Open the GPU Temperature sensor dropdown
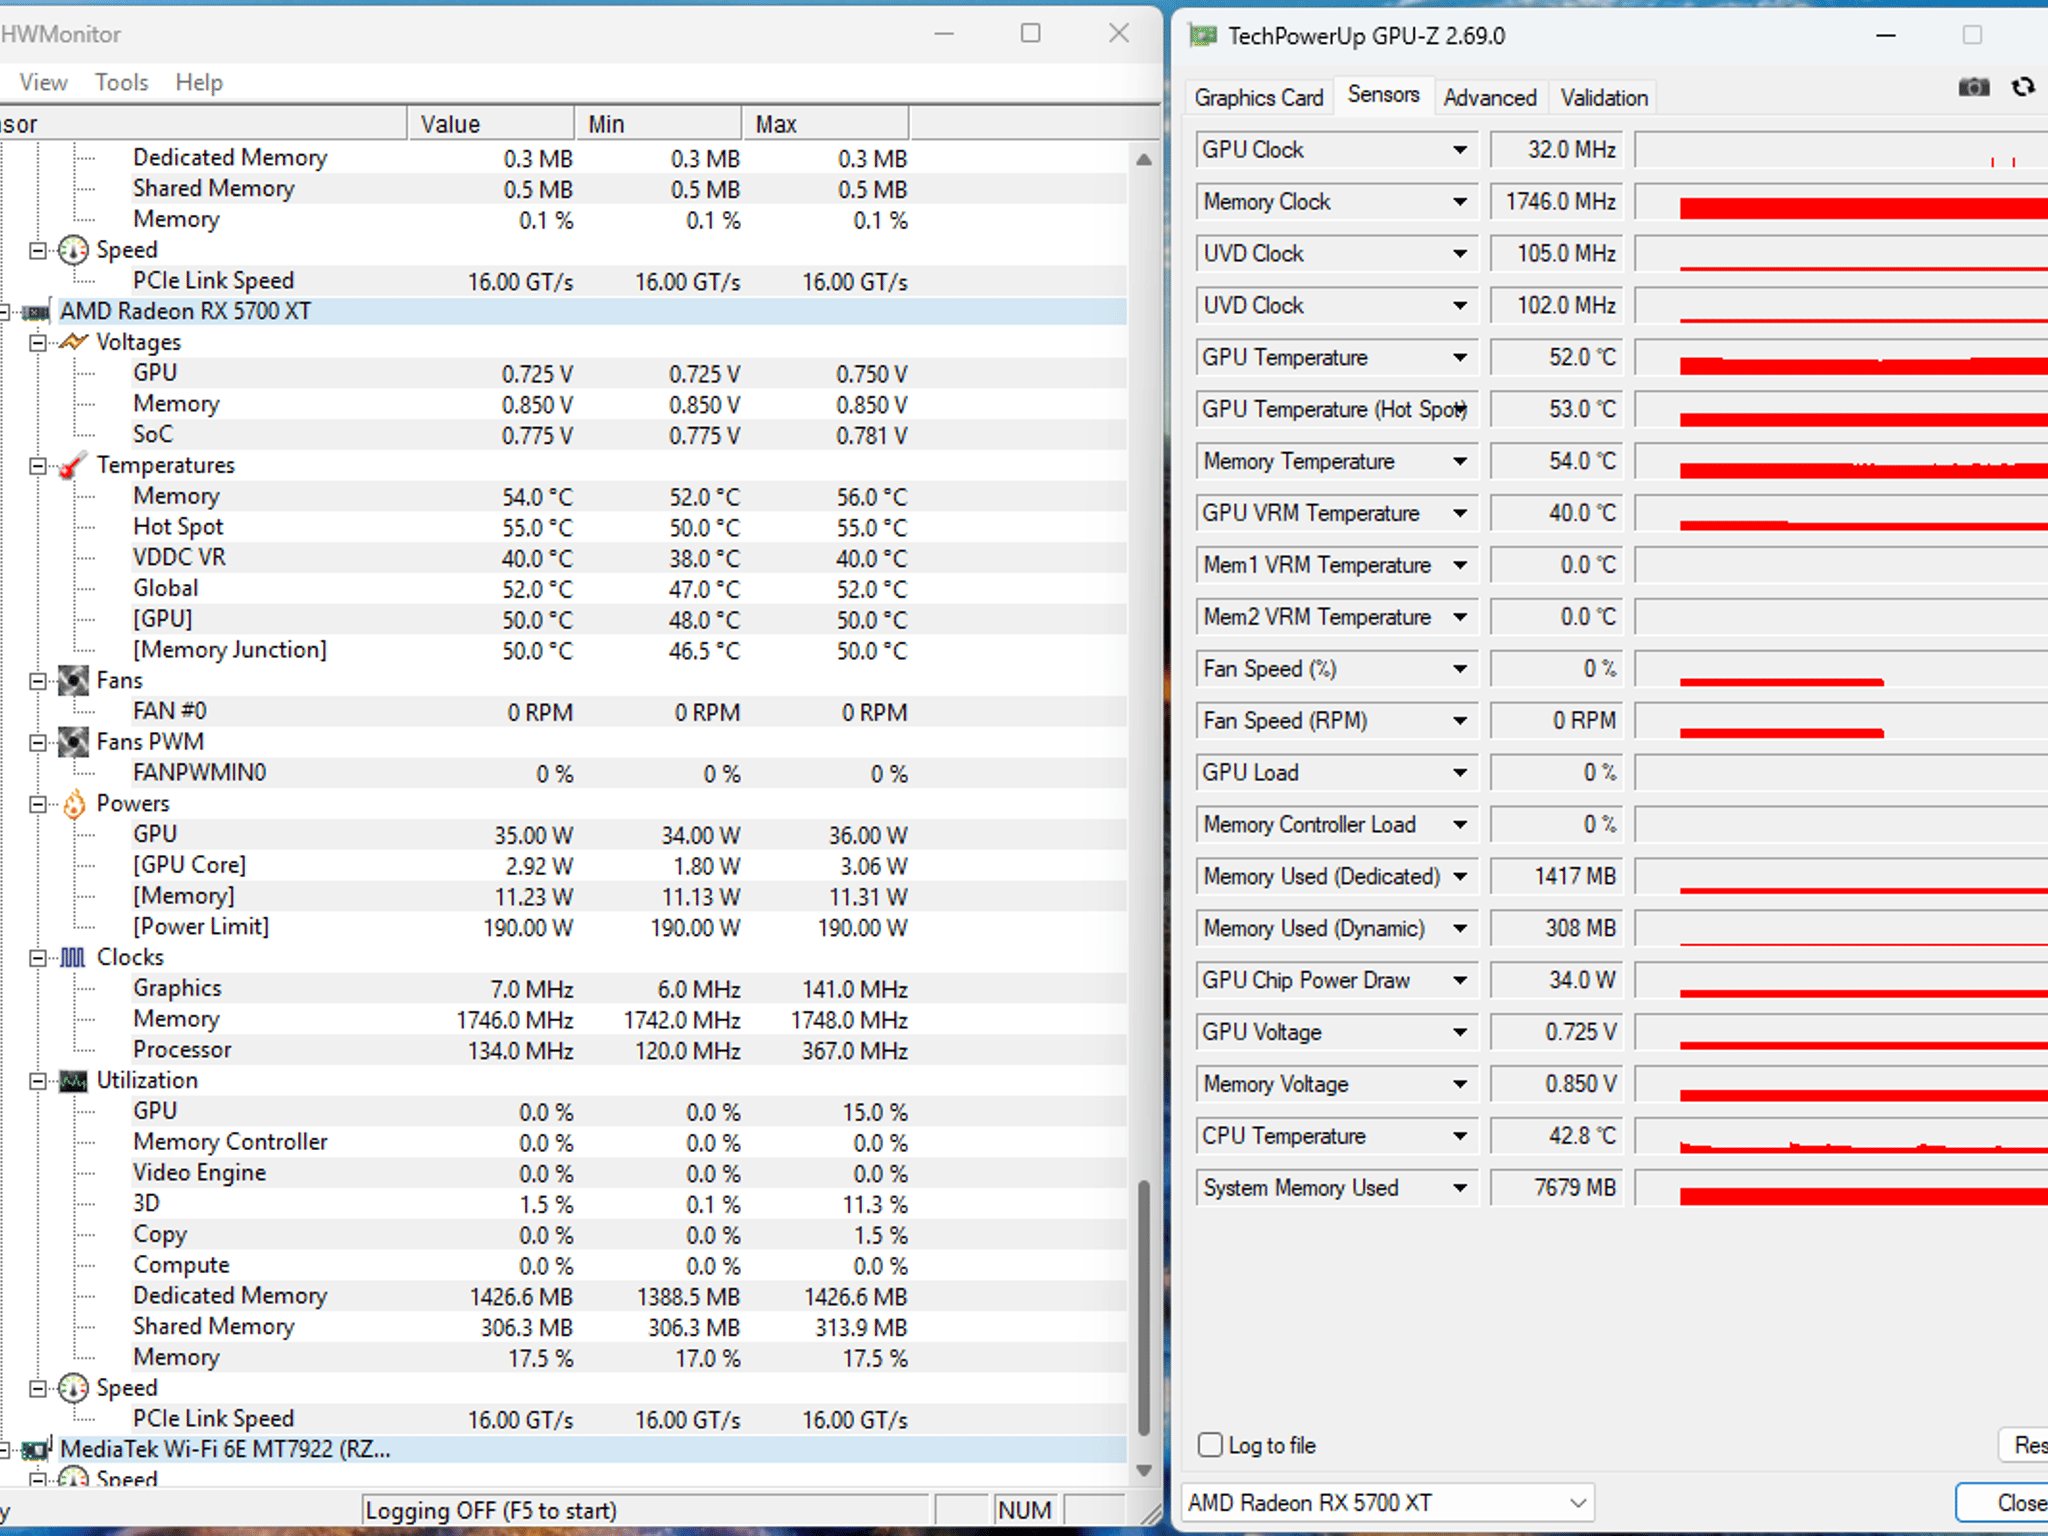The width and height of the screenshot is (2048, 1536). (1460, 358)
